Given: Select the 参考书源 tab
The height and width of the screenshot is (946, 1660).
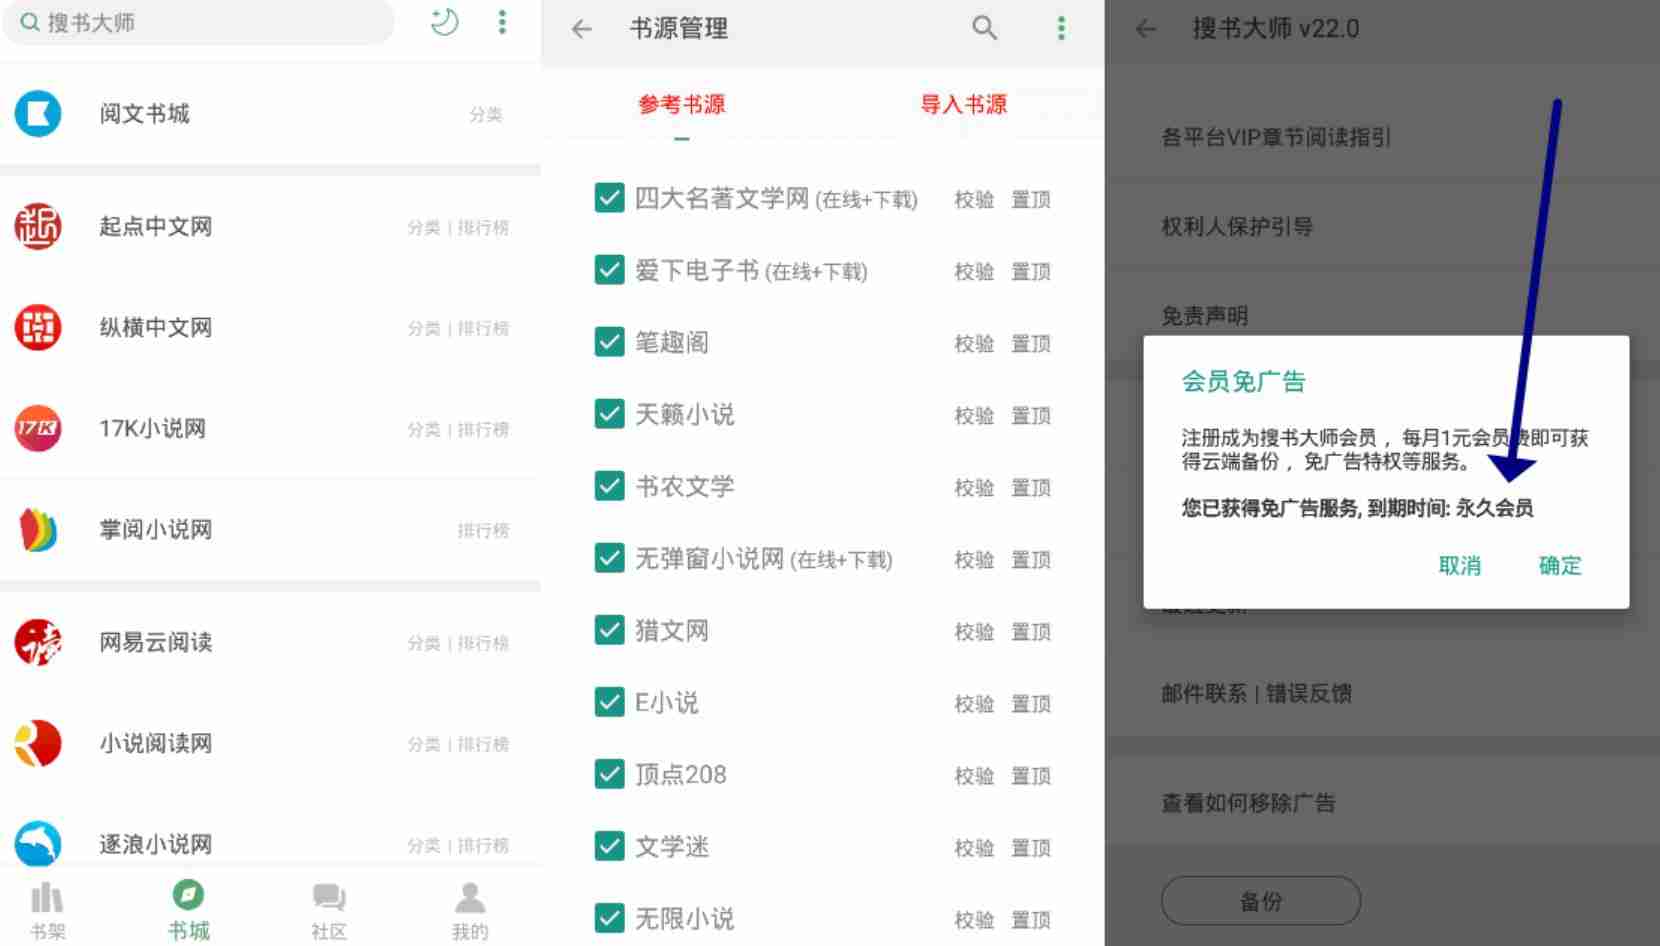Looking at the screenshot, I should tap(682, 104).
